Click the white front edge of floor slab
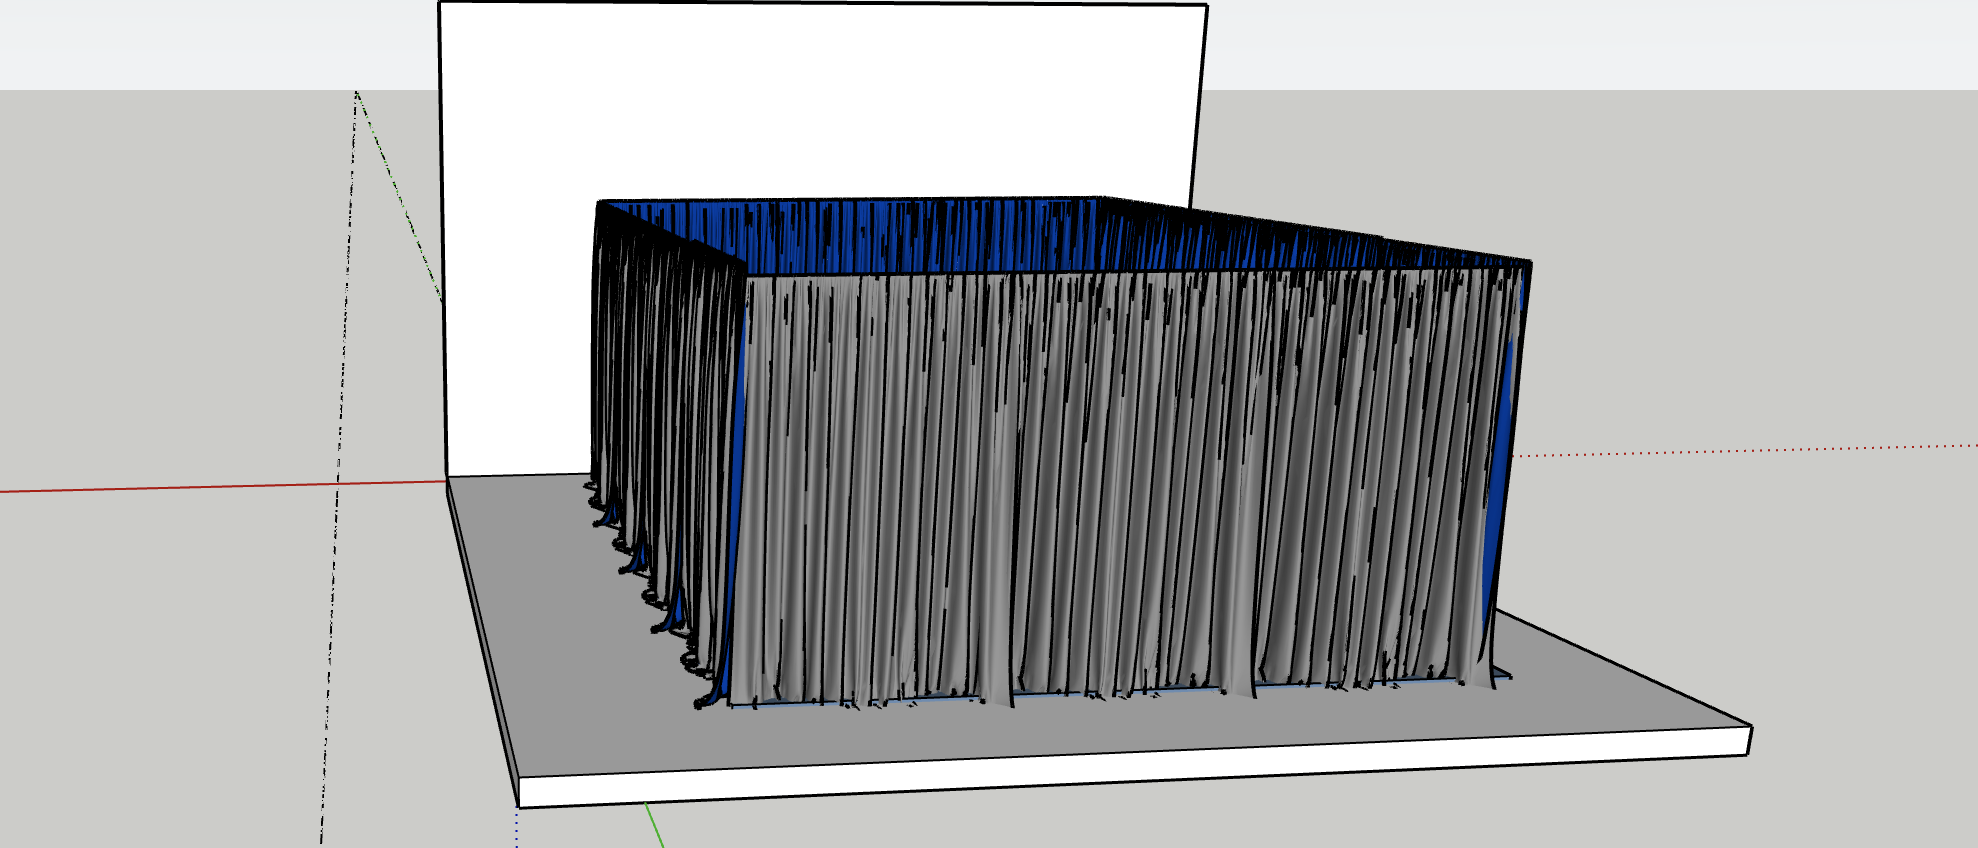This screenshot has height=848, width=1978. point(1100,772)
